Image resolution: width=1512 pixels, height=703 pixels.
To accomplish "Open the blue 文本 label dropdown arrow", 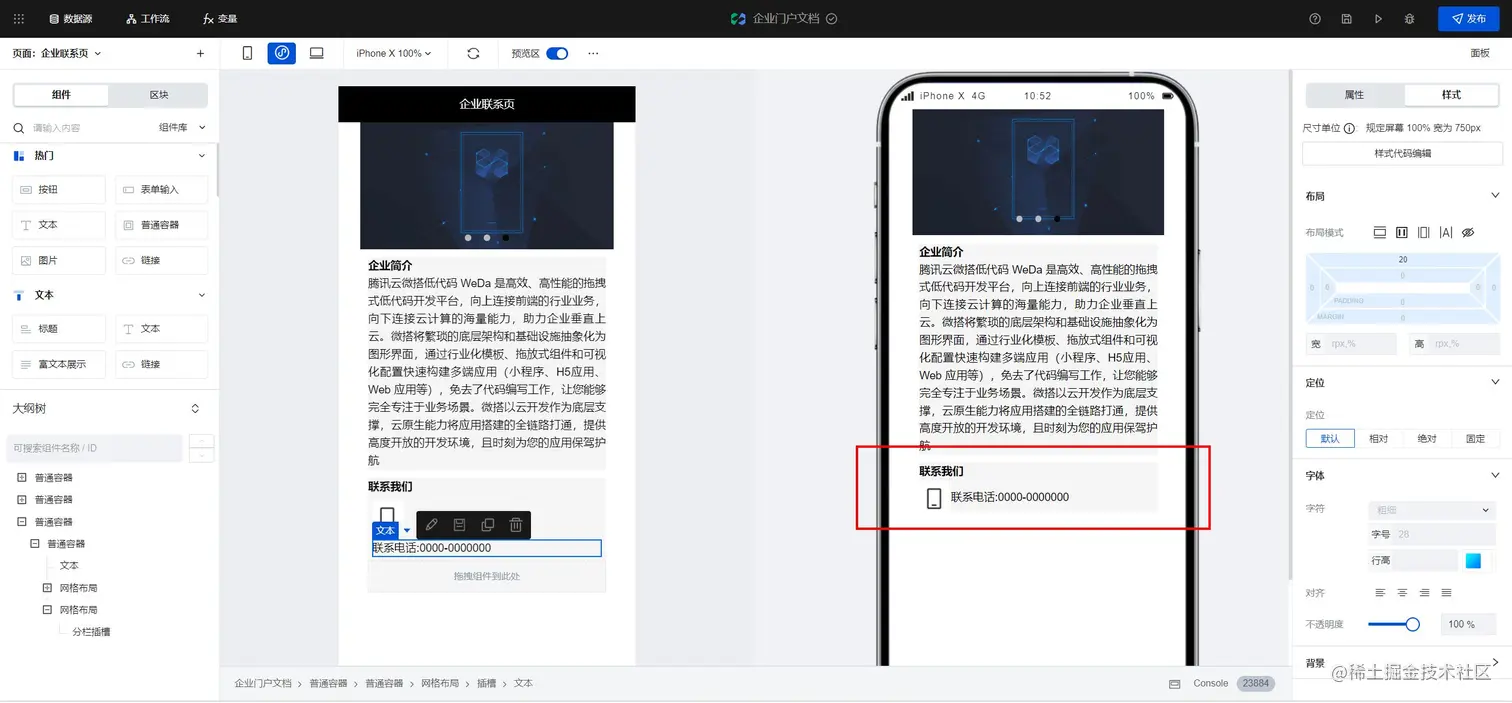I will tap(407, 531).
